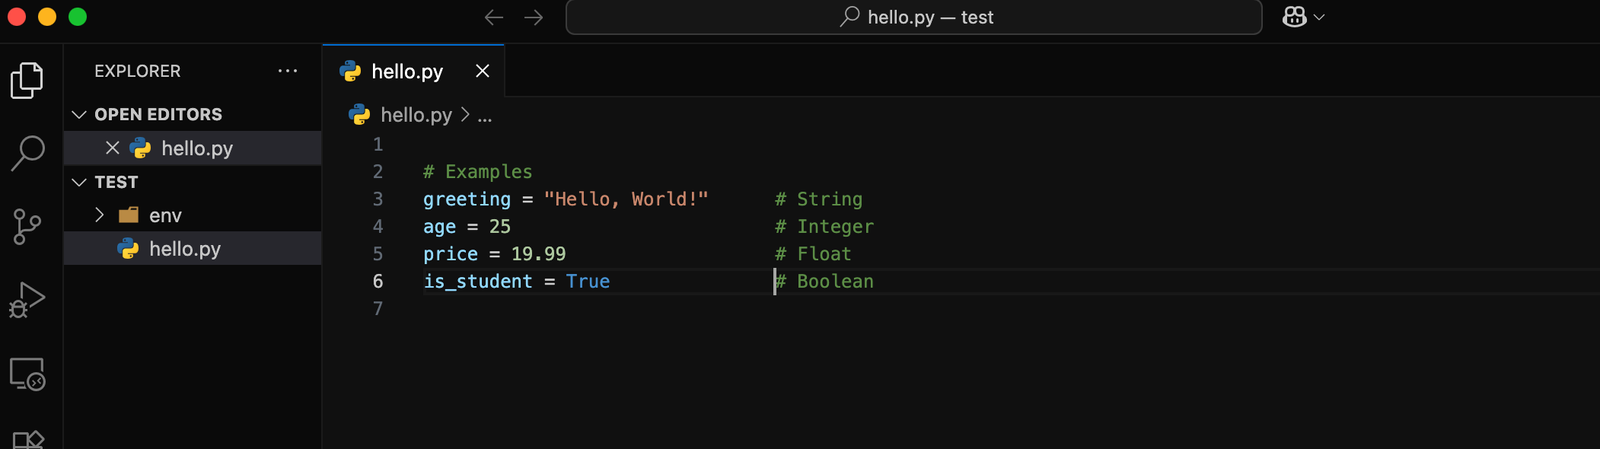Open the Copilot dropdown arrow
This screenshot has width=1600, height=449.
[1319, 17]
